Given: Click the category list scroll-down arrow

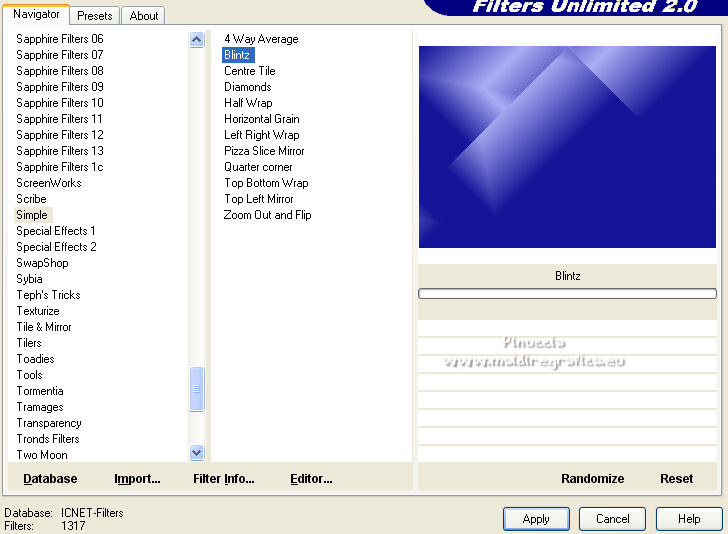Looking at the screenshot, I should click(196, 452).
